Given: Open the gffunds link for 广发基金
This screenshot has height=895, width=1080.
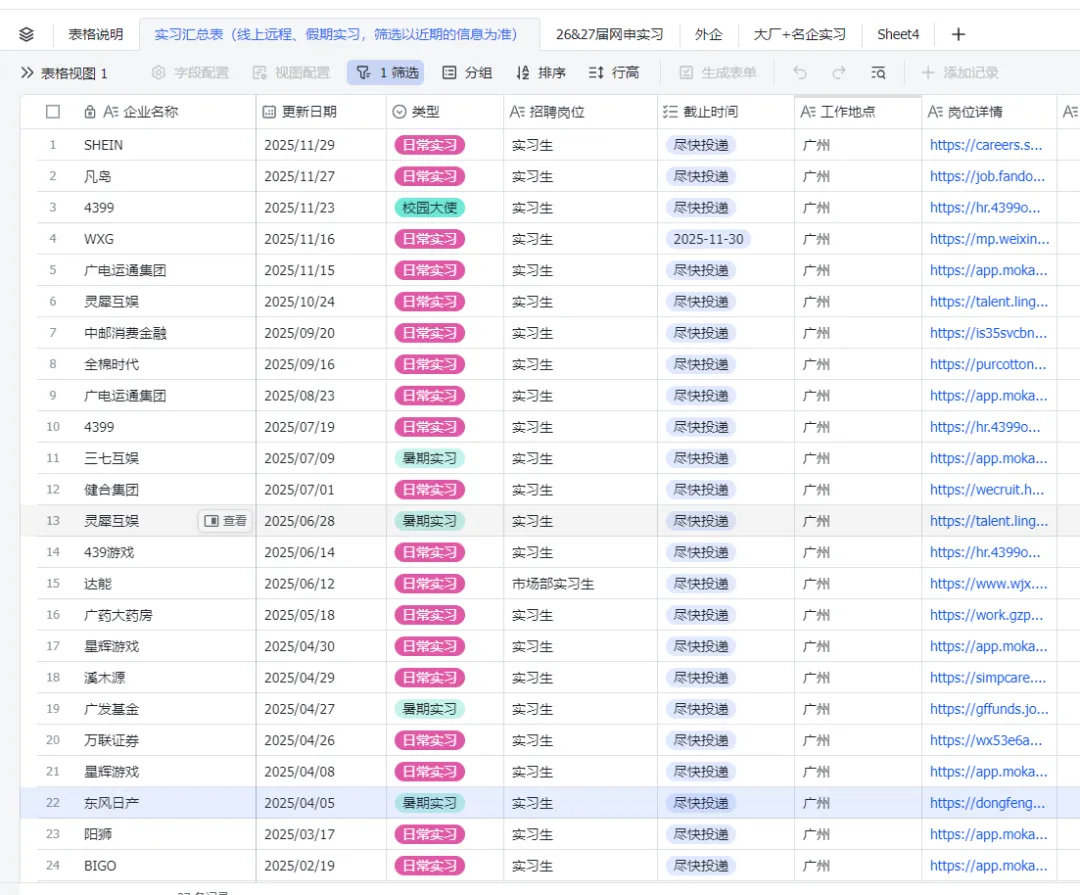Looking at the screenshot, I should [989, 709].
